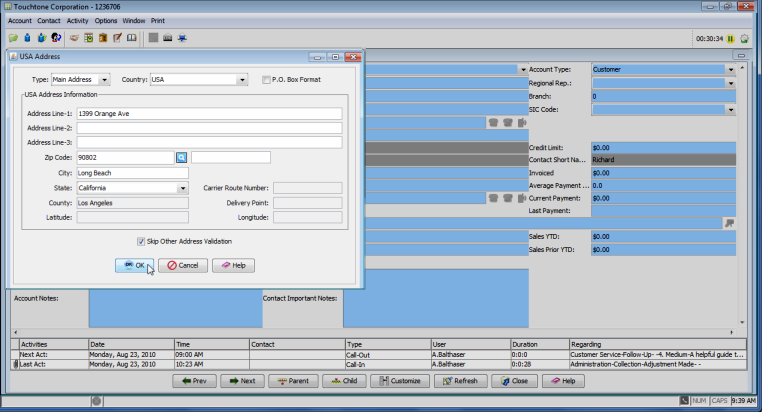Click the Customize button
Viewport: 762px width, 412px height.
399,381
